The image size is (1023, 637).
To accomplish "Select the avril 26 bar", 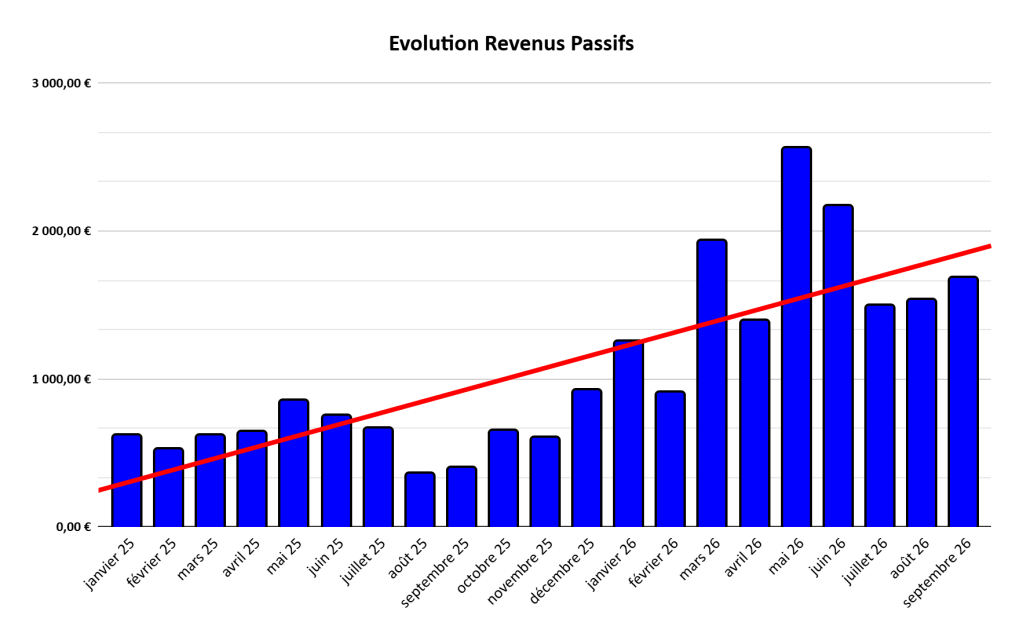I will (x=755, y=423).
